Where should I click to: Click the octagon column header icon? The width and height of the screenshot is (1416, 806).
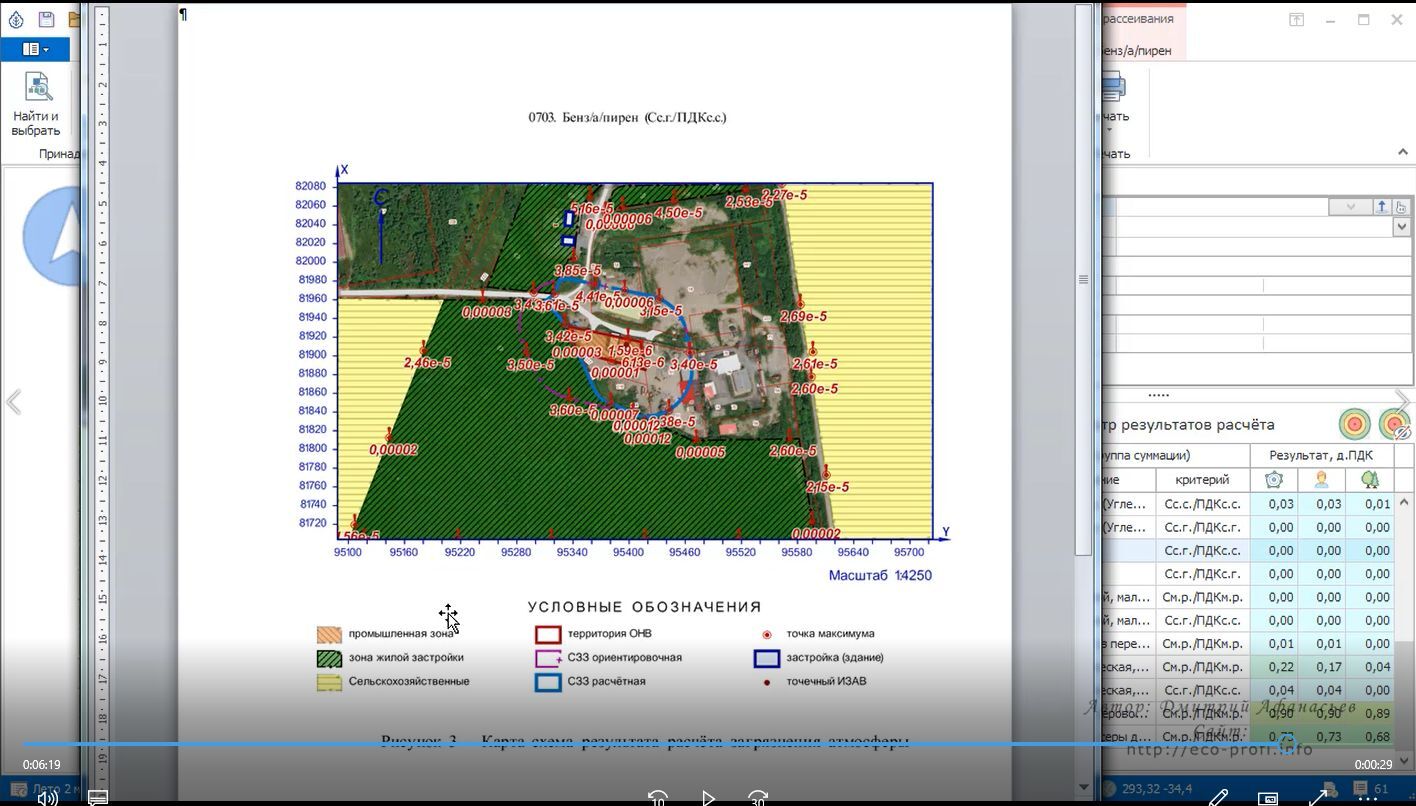1274,480
